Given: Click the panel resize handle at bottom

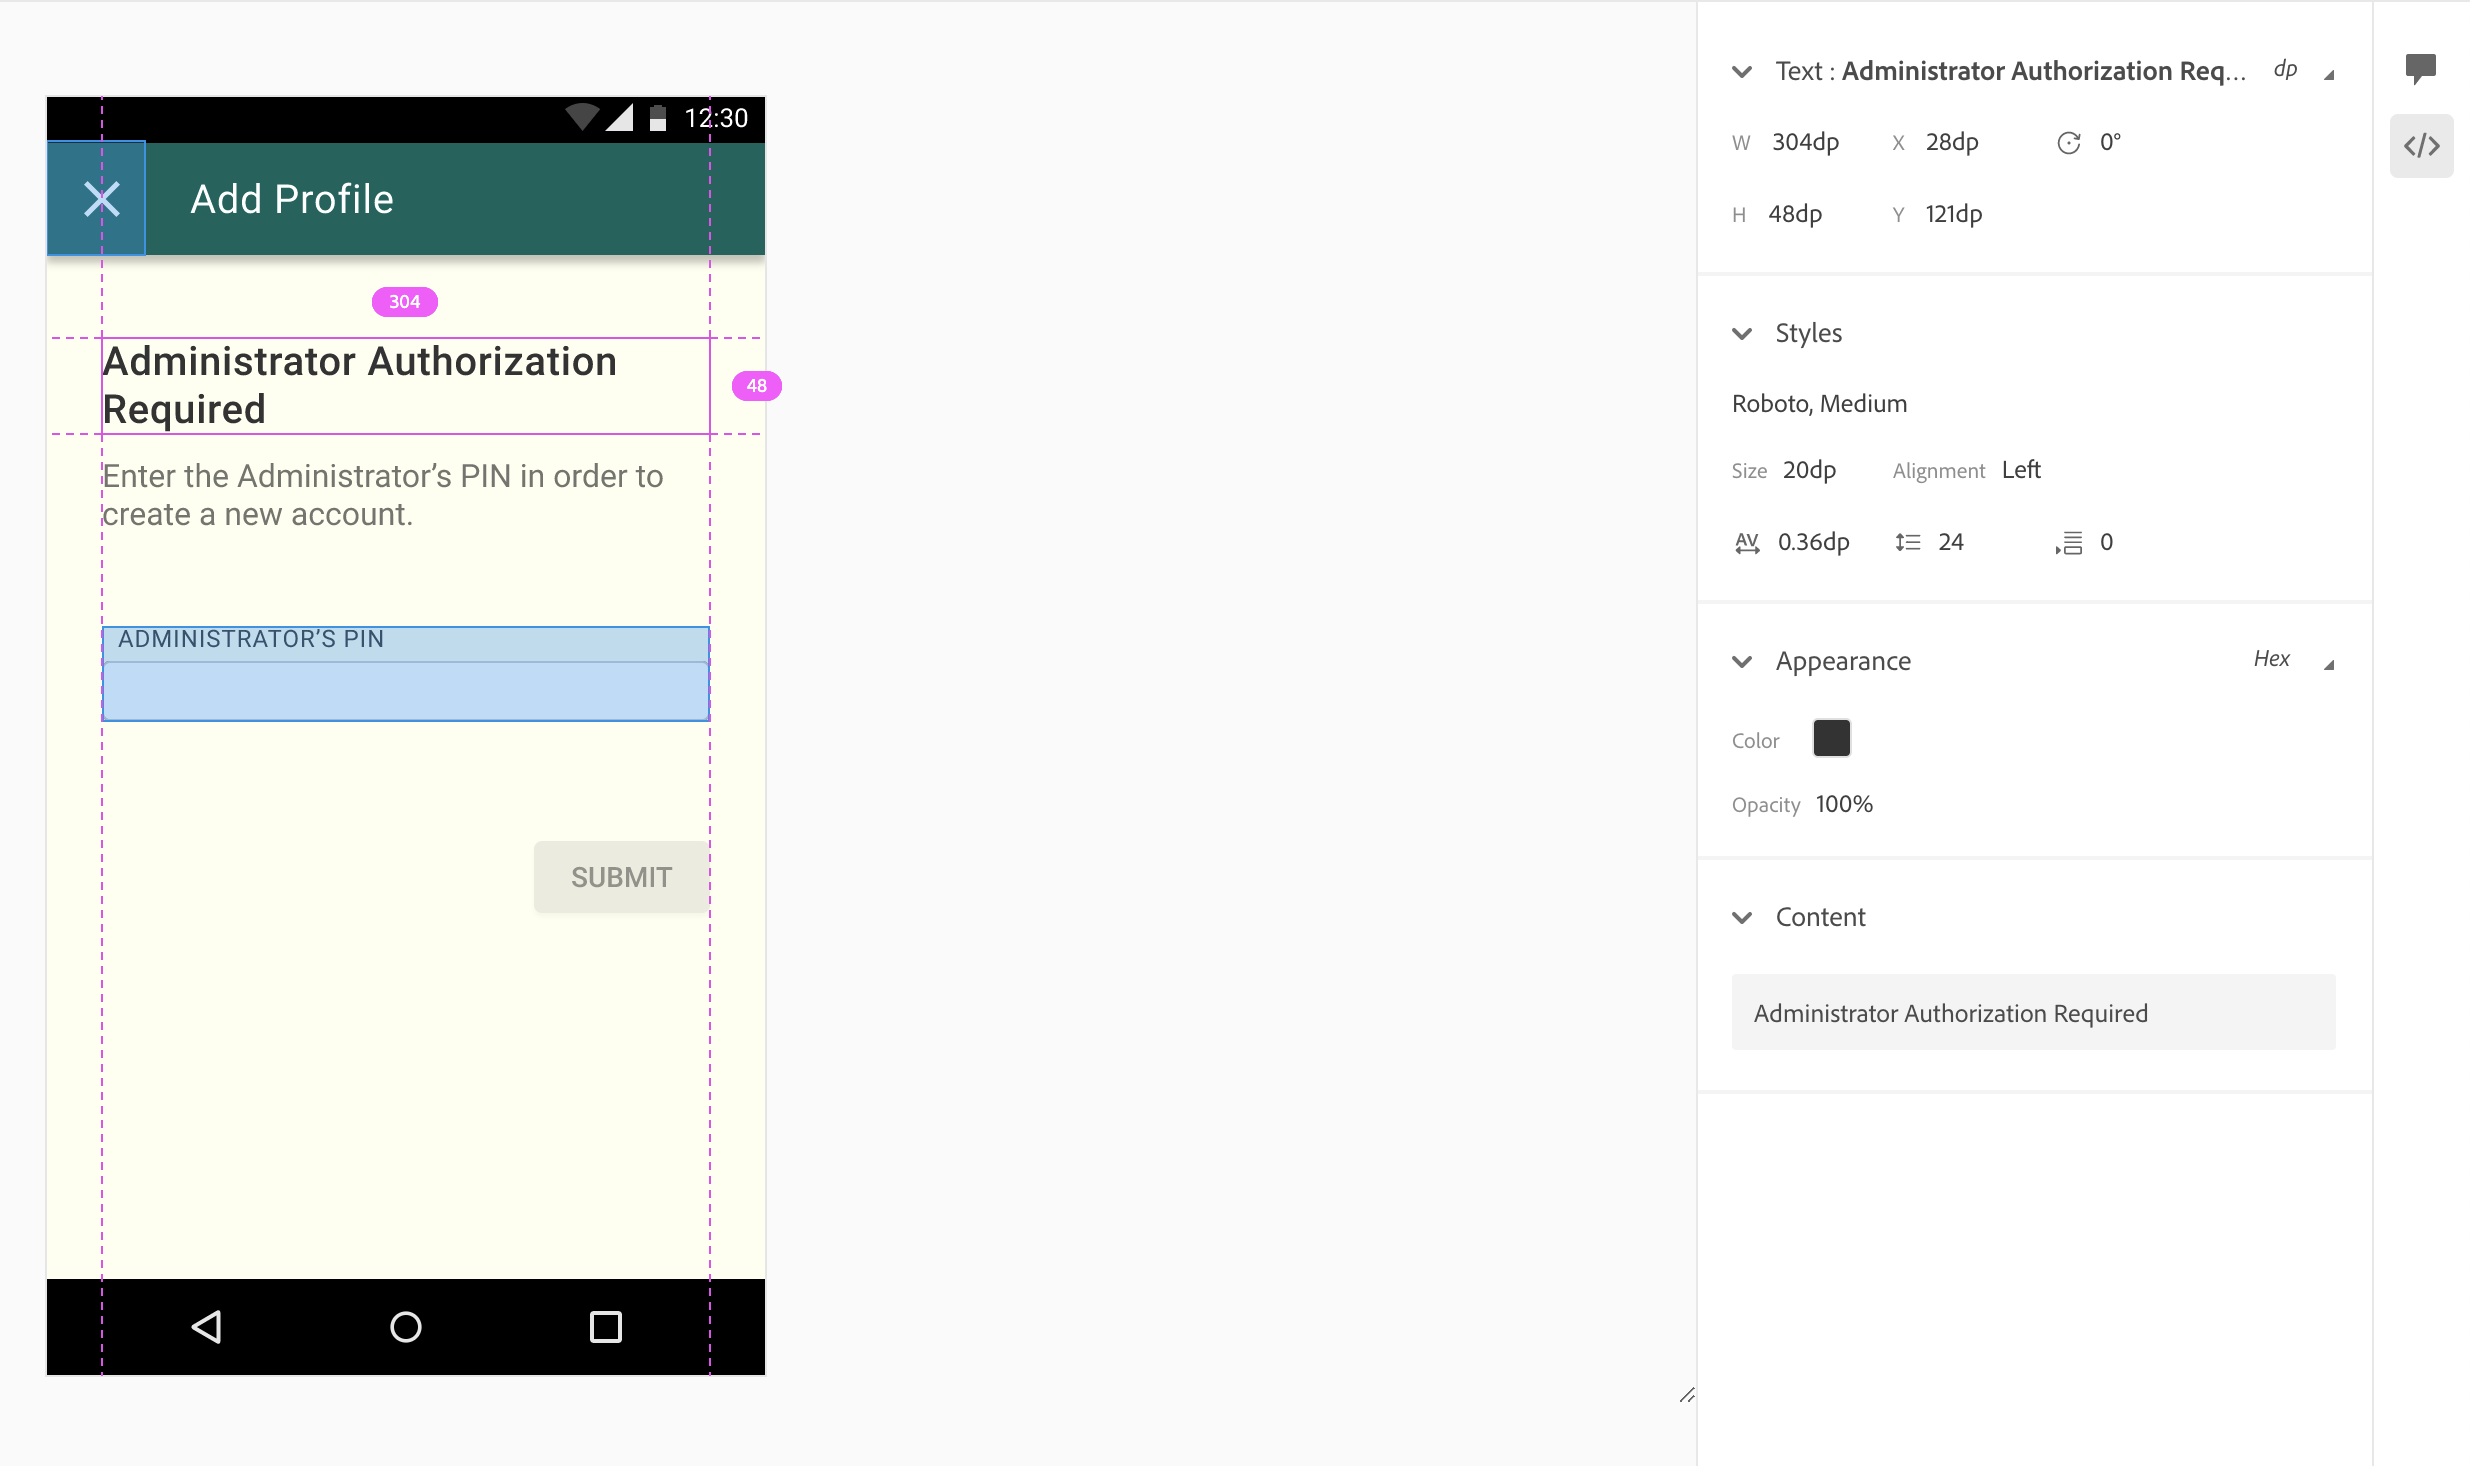Looking at the screenshot, I should pos(1687,1395).
